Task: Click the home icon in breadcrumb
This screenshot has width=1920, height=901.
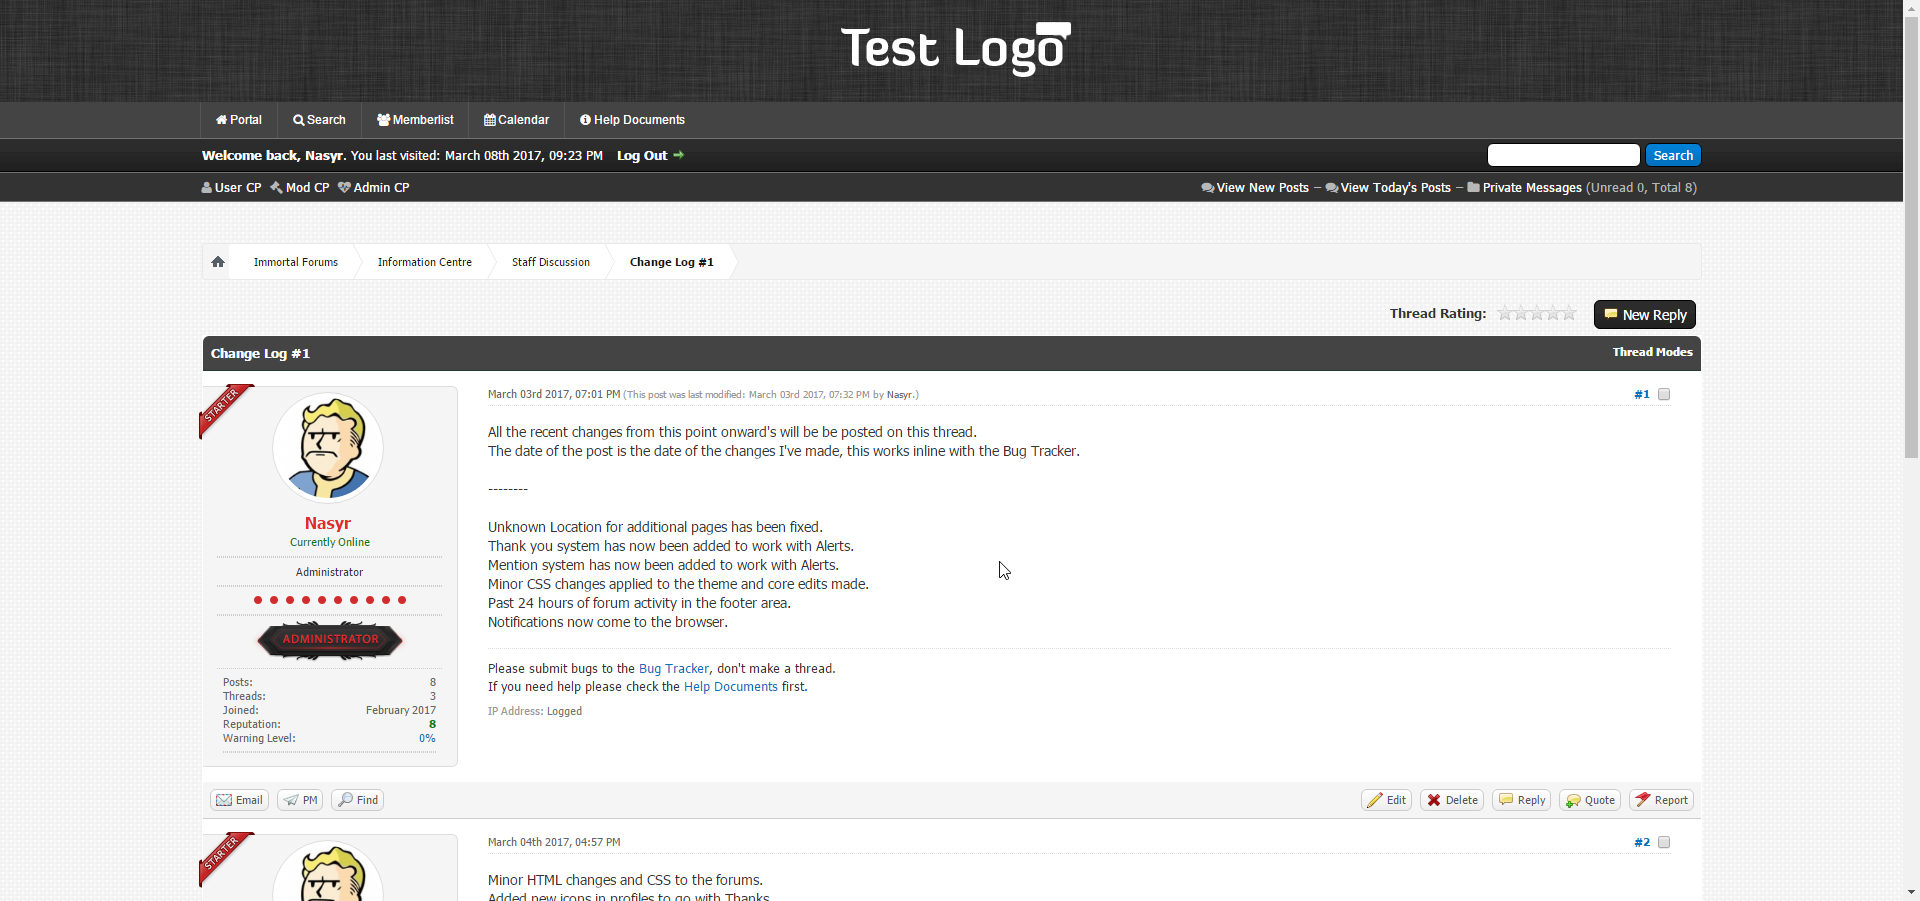Action: pyautogui.click(x=218, y=262)
